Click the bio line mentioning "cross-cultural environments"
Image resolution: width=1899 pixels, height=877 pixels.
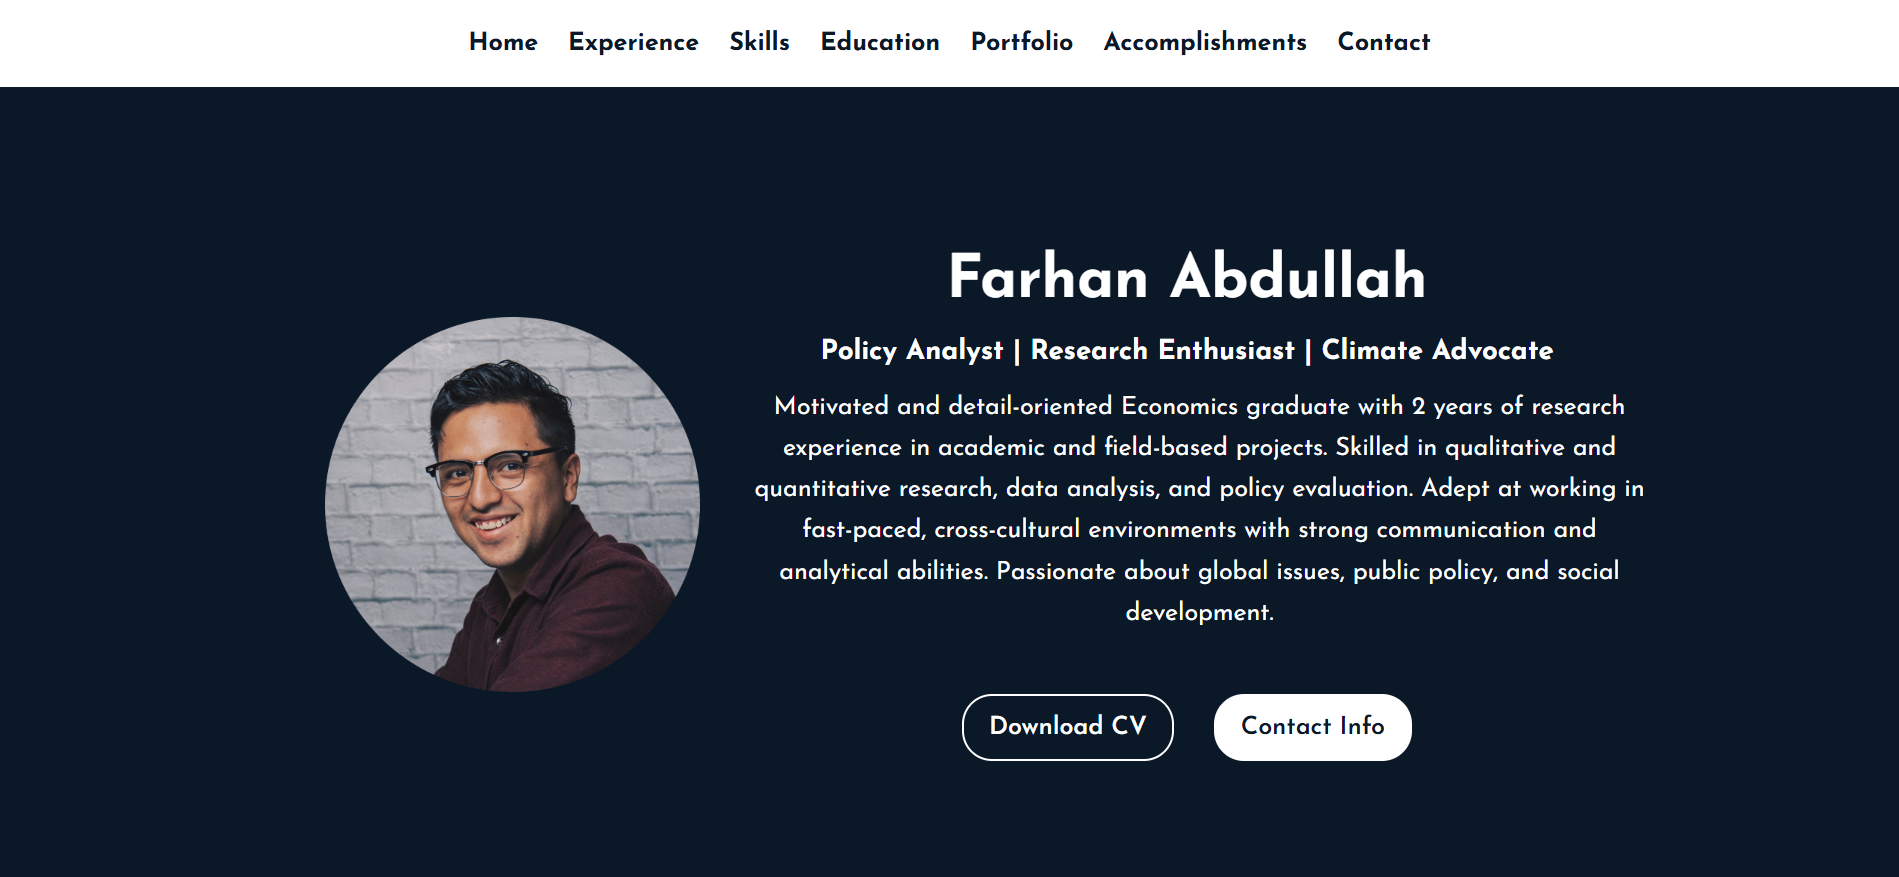[x=1199, y=529]
